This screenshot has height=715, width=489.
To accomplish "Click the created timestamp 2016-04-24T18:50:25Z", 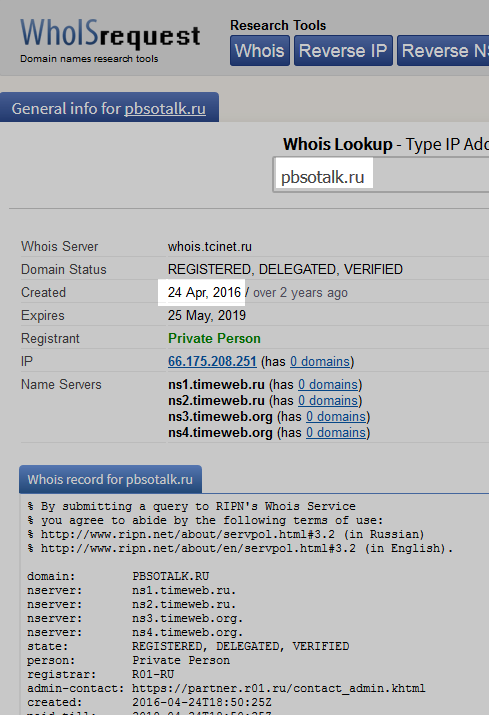I will 202,702.
